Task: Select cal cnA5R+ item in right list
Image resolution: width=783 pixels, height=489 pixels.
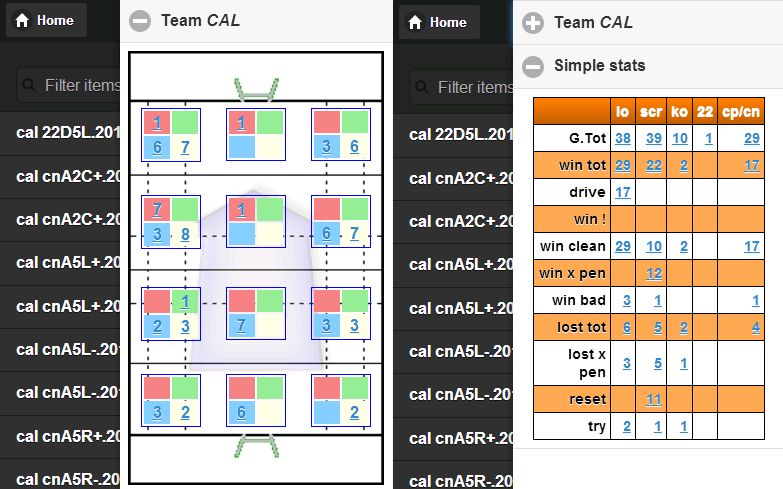Action: (x=453, y=438)
